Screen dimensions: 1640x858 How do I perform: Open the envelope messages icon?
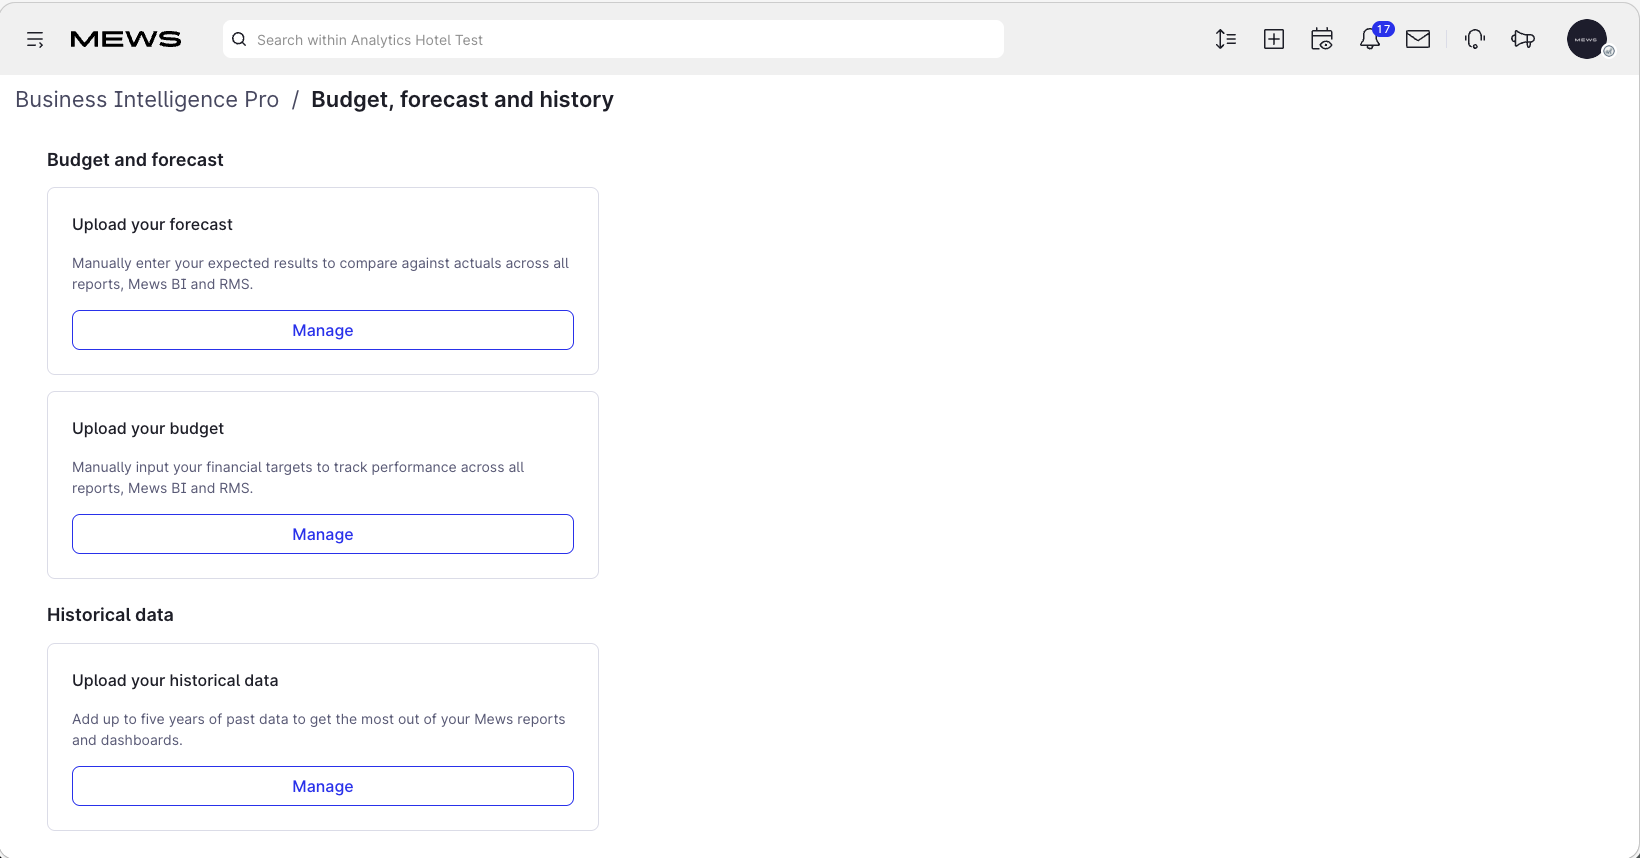coord(1418,39)
